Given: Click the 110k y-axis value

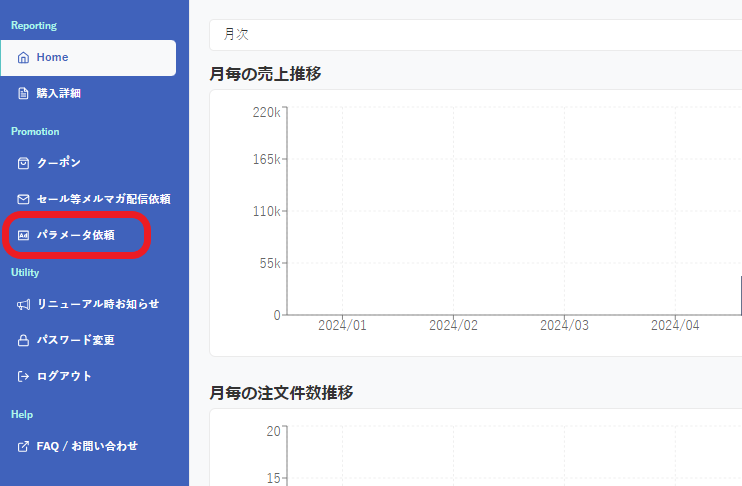Looking at the screenshot, I should tap(266, 211).
